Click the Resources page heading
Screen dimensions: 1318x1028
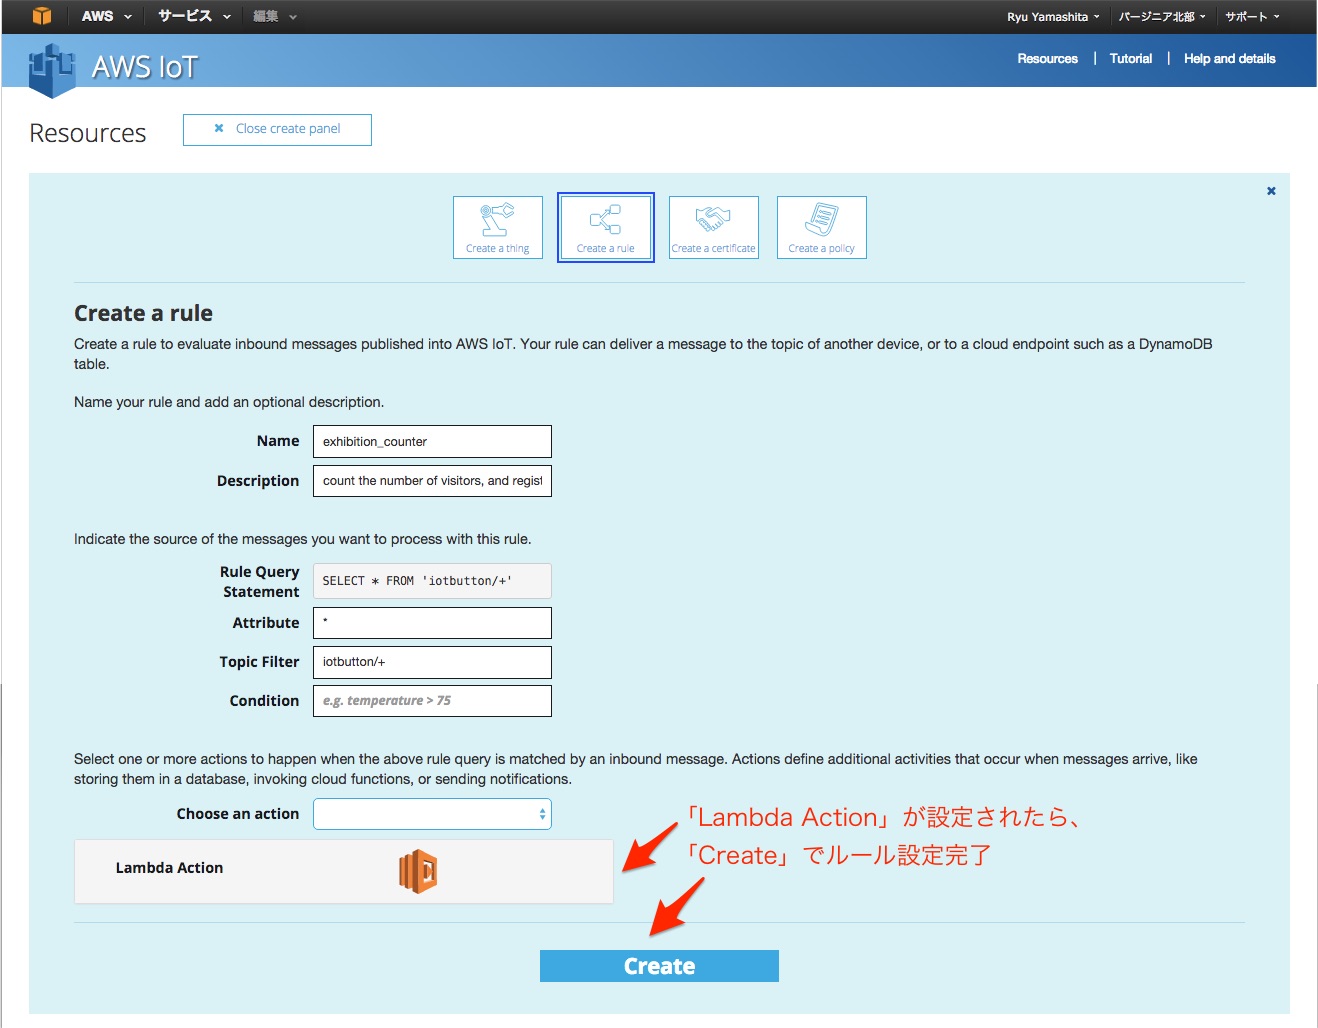(88, 133)
